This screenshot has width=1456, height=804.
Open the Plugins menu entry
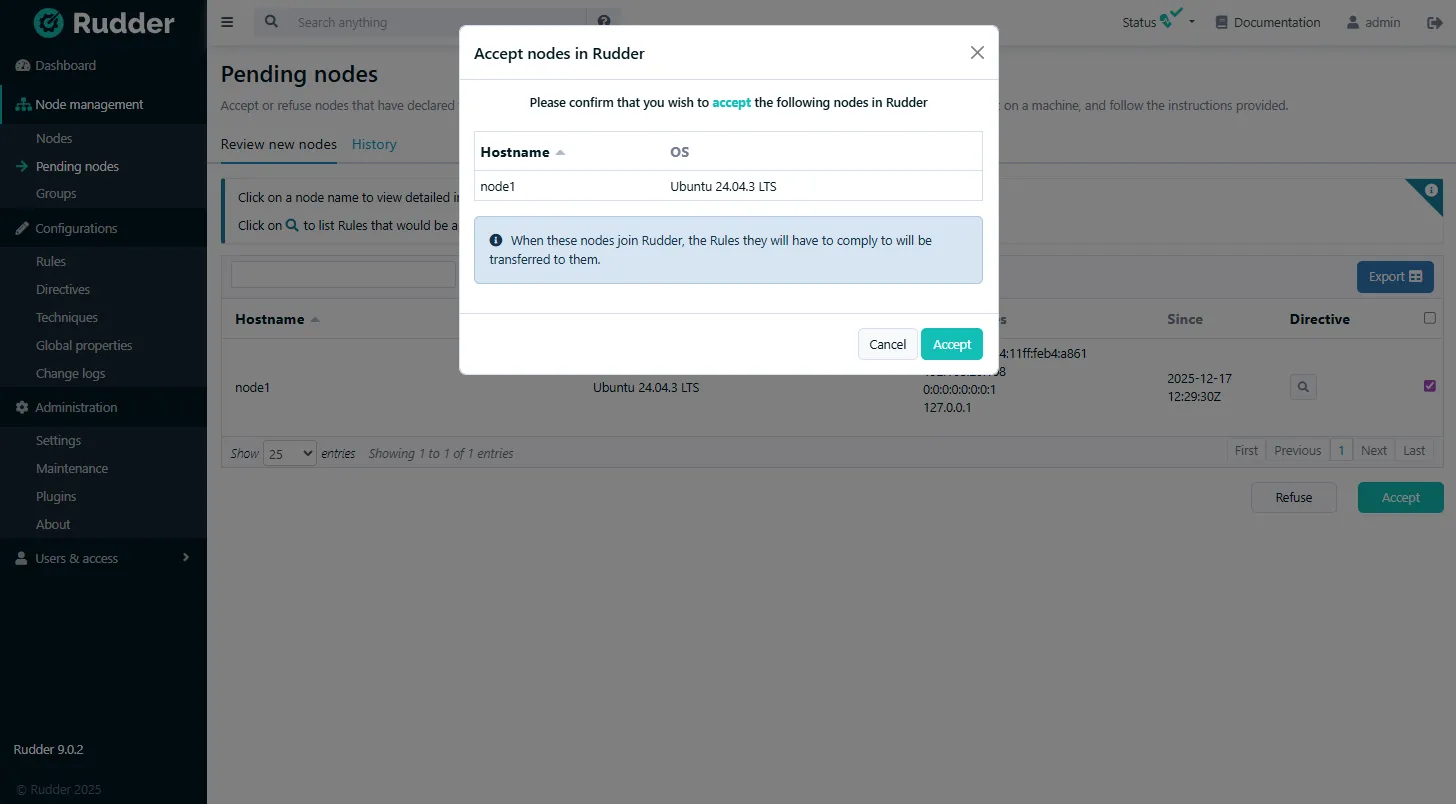click(x=54, y=496)
